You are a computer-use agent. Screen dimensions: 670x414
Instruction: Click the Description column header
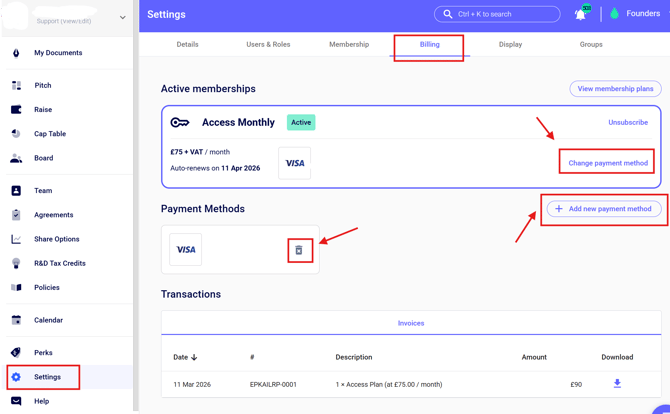tap(354, 357)
